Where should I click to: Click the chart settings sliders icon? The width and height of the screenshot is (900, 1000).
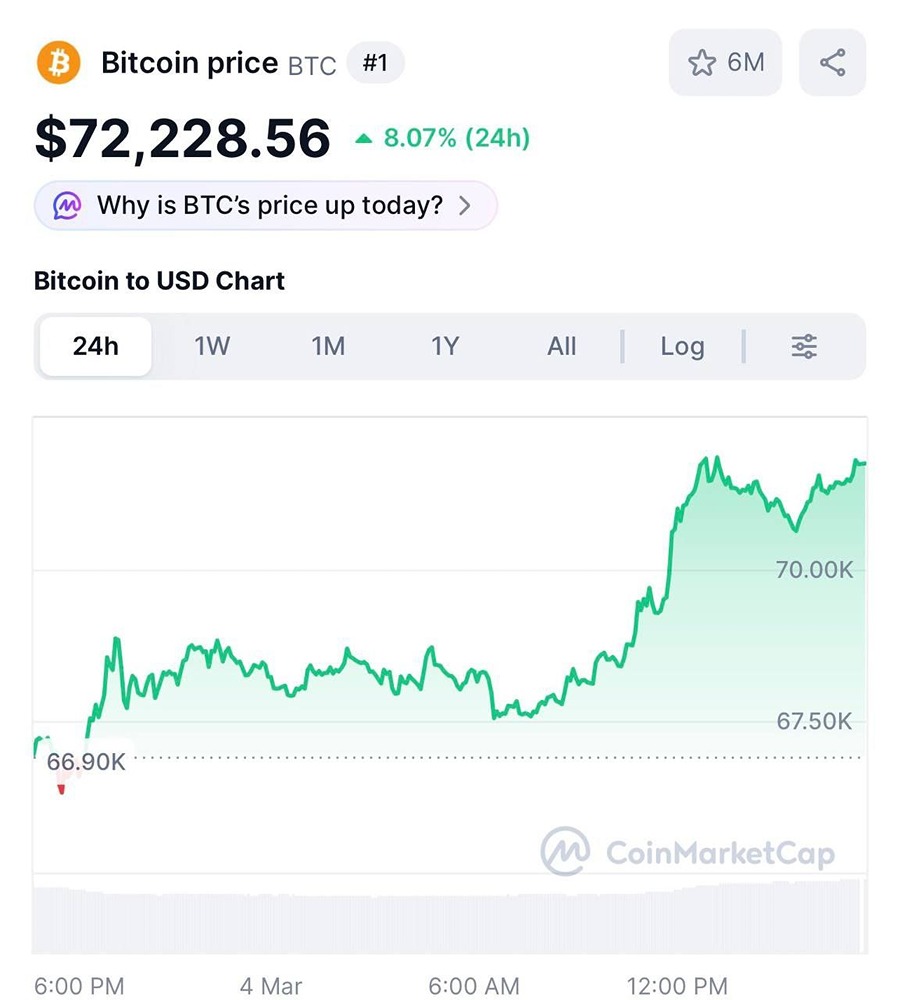pyautogui.click(x=803, y=346)
